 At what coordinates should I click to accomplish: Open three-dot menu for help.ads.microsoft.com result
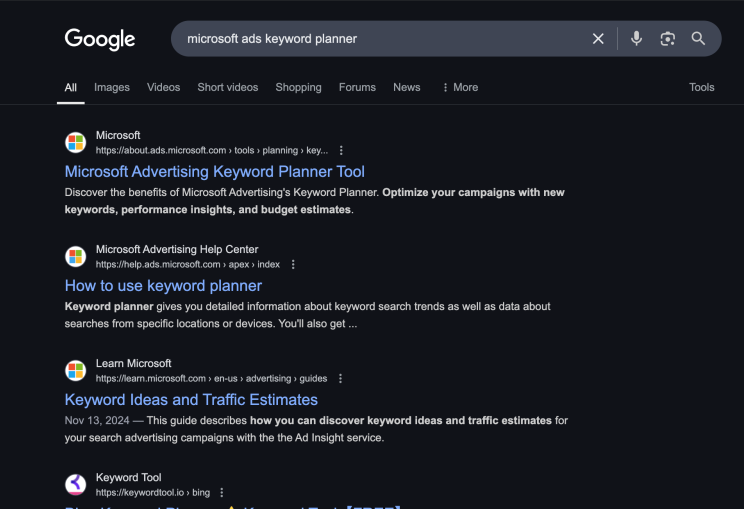pyautogui.click(x=293, y=265)
